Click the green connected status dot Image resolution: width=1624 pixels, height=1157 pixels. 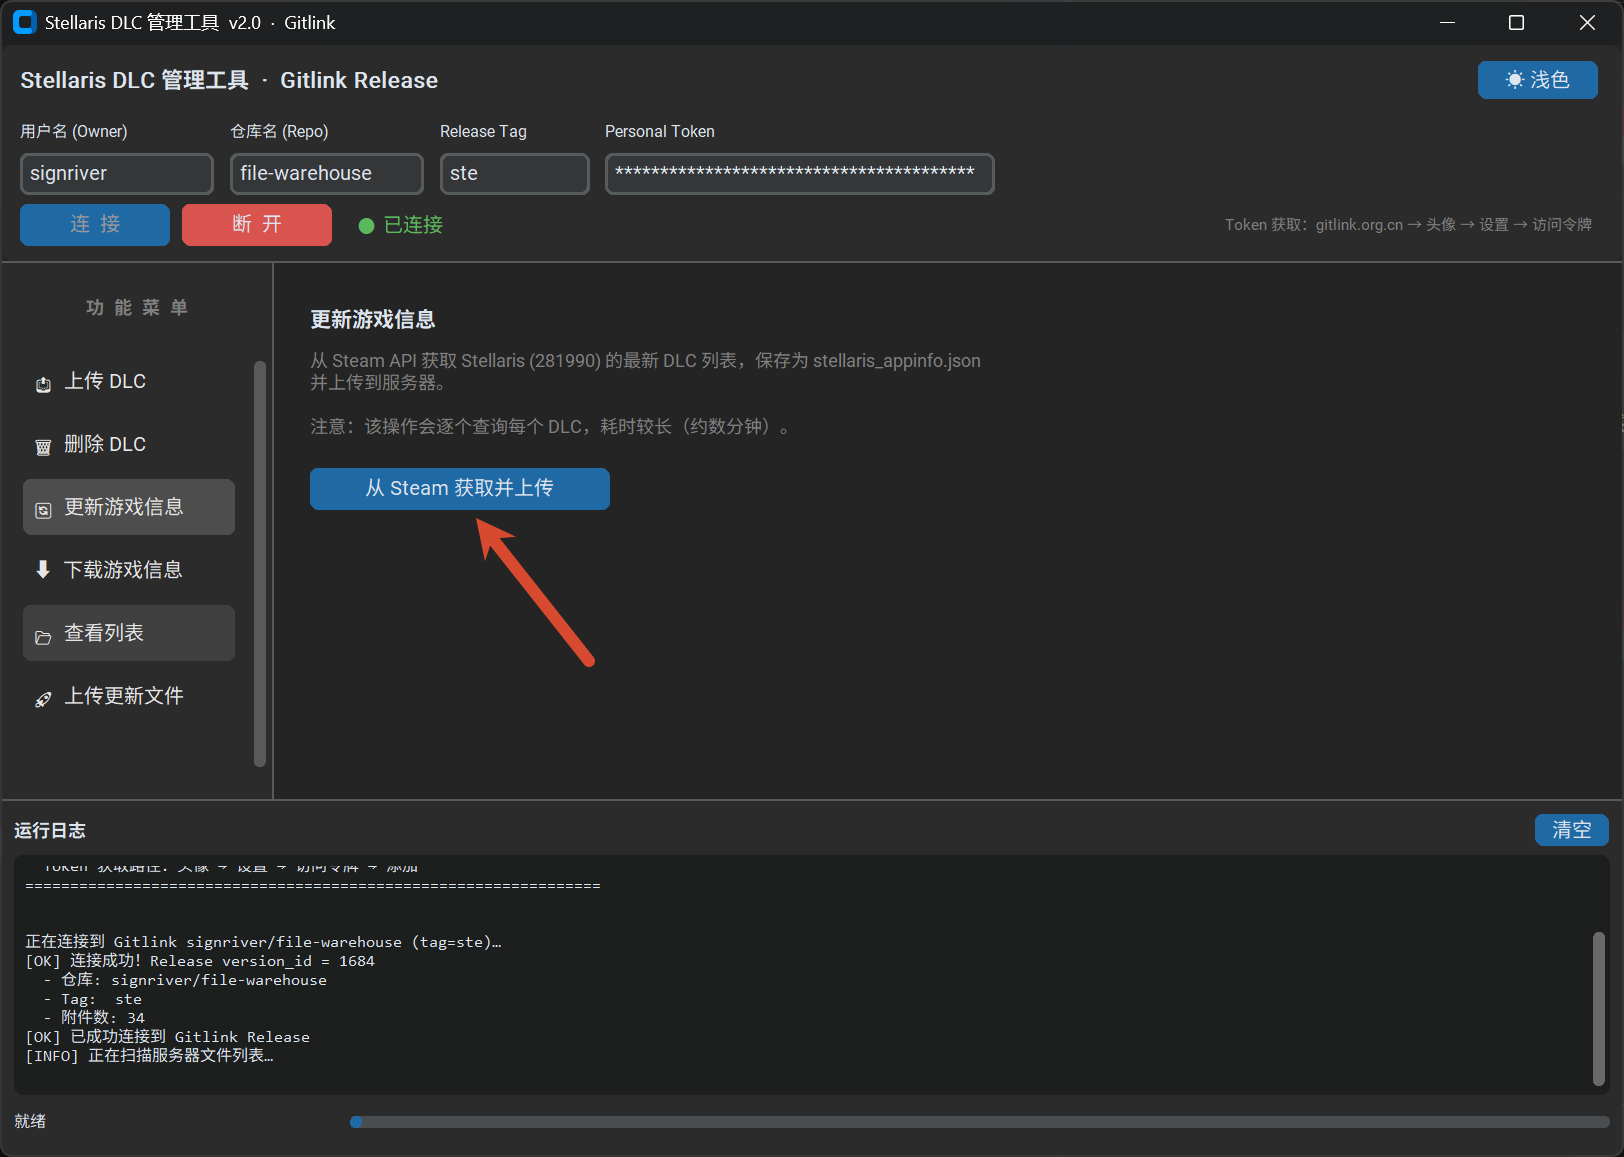click(x=366, y=226)
